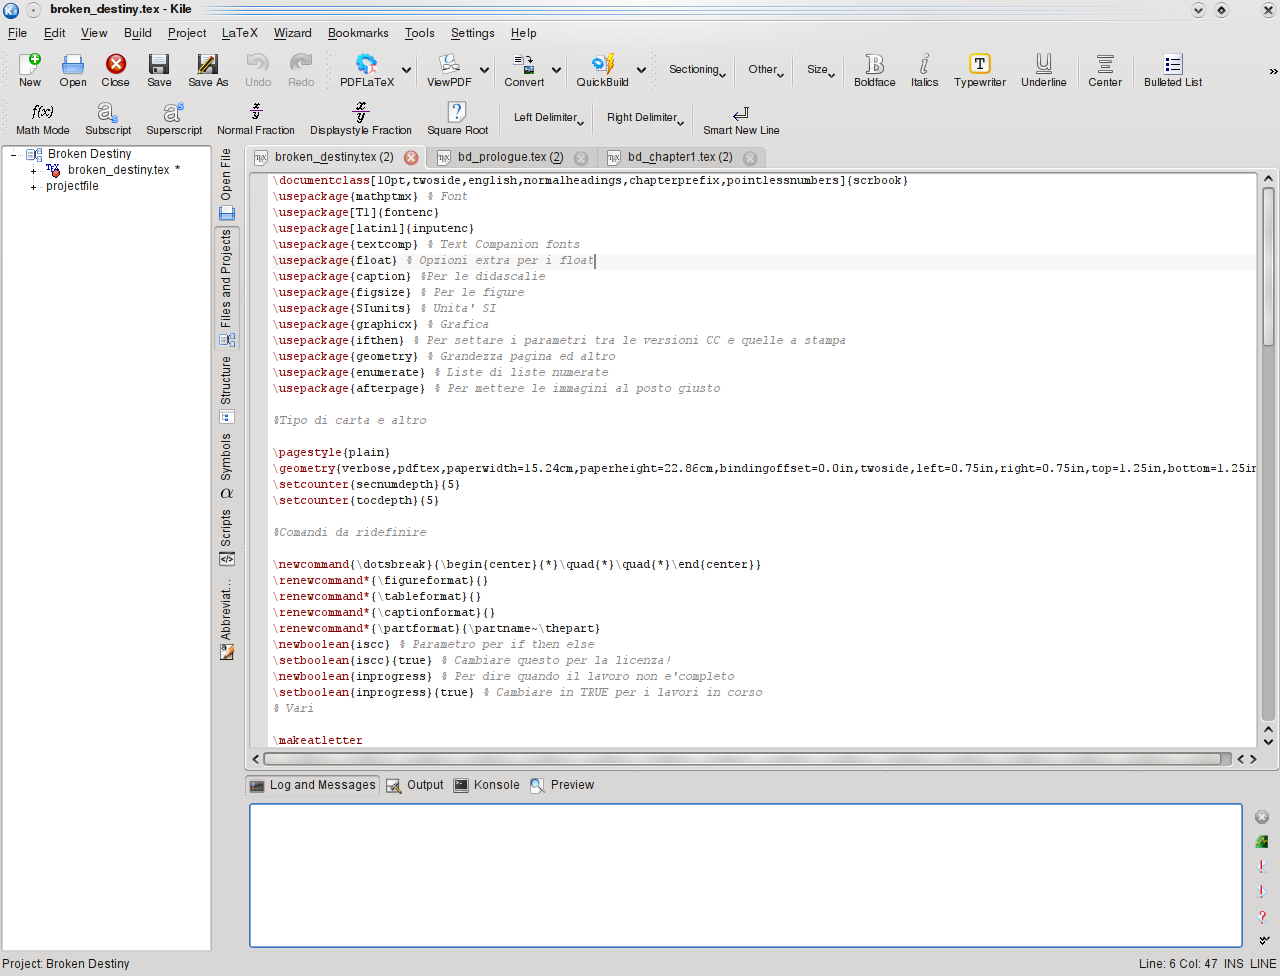Apply Boldface formatting

point(874,70)
